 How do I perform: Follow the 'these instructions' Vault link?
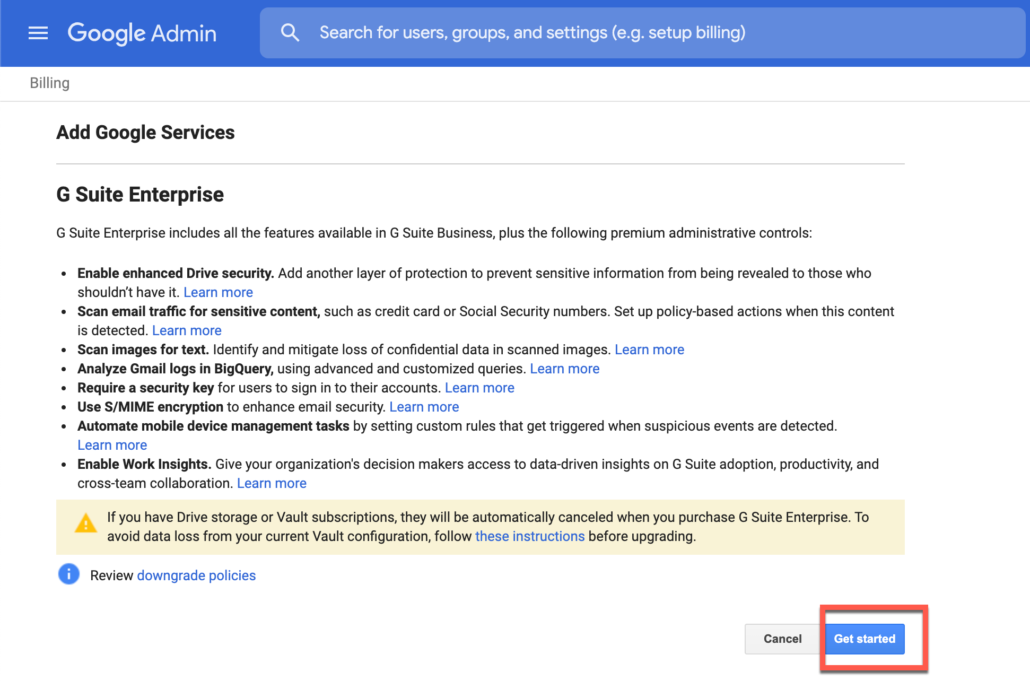(529, 536)
